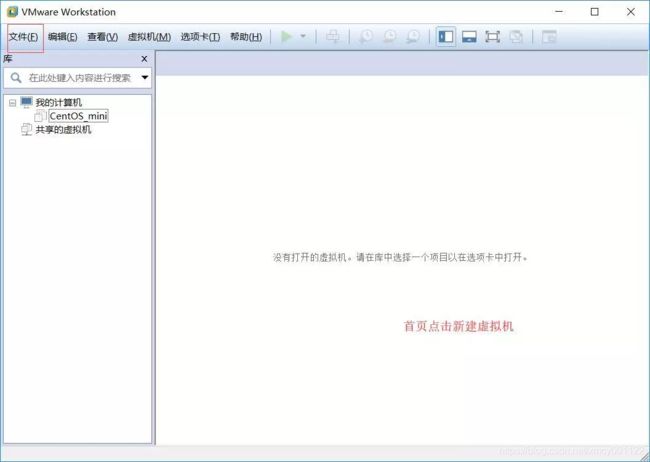650x462 pixels.
Task: Click the send Ctrl+Alt+Del toolbar icon
Action: click(x=332, y=36)
